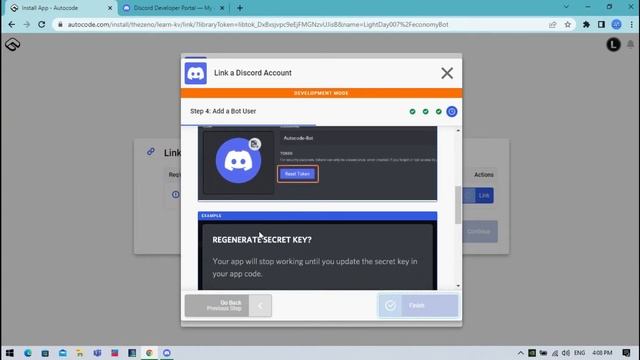Viewport: 640px width, 360px height.
Task: Open the volume control in system tray
Action: point(566,353)
